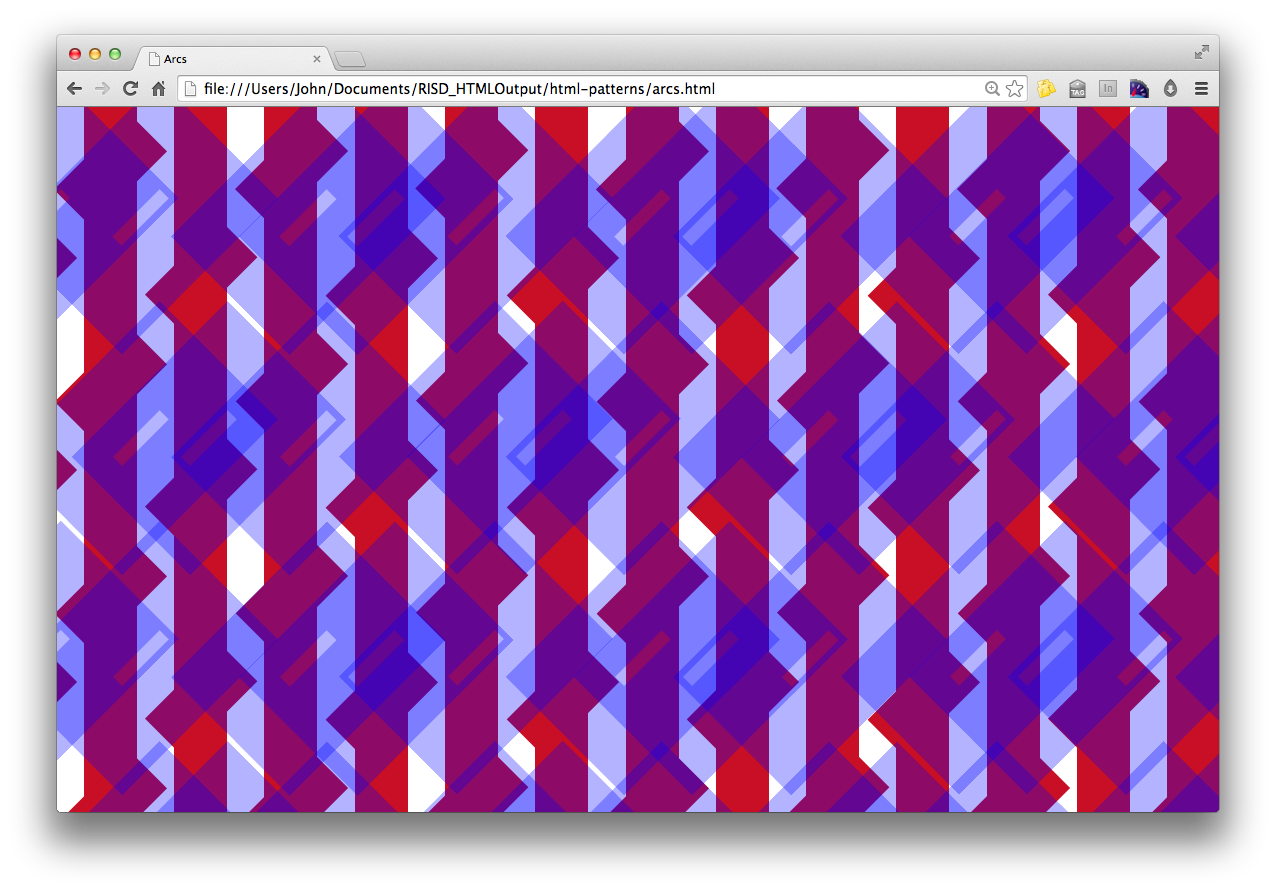Viewport: 1276px width, 891px height.
Task: Enter fullscreen with the top-right arrows
Action: pyautogui.click(x=1201, y=51)
